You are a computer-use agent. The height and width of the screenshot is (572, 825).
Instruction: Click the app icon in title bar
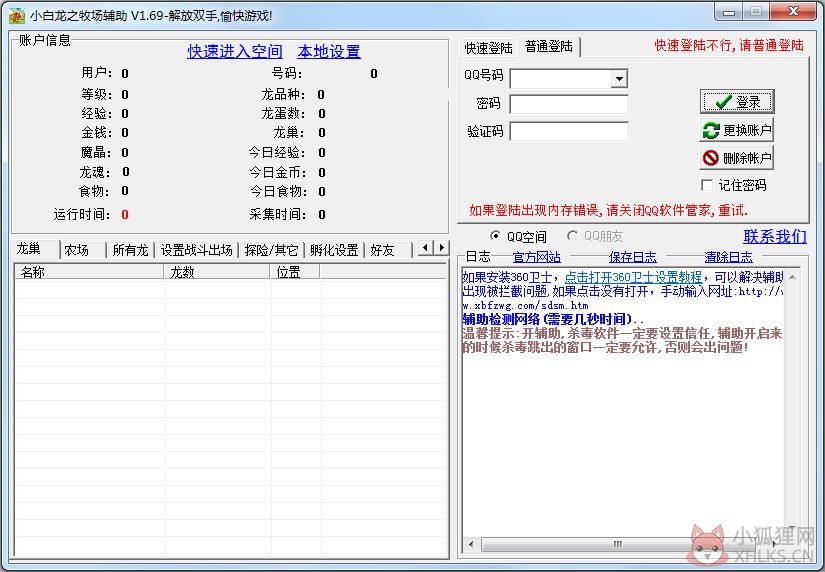17,16
